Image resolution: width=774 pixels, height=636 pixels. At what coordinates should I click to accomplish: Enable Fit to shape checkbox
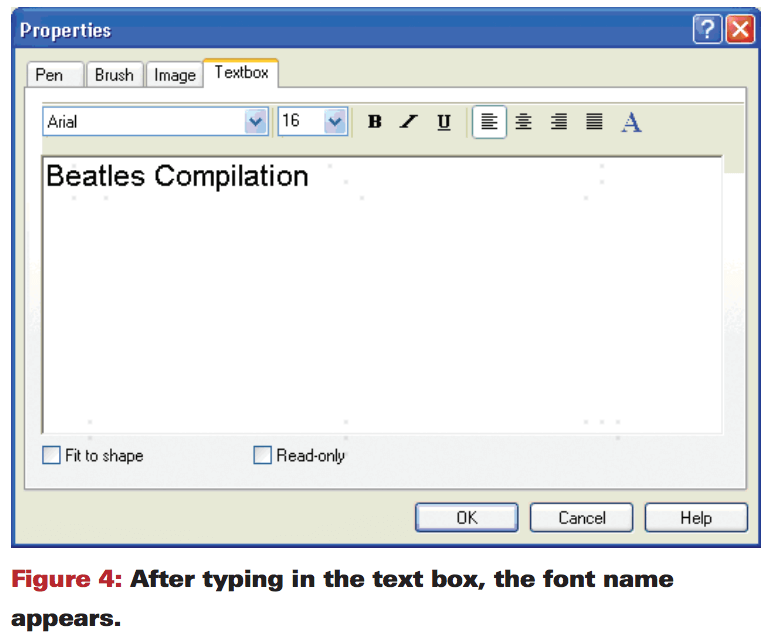click(x=51, y=455)
